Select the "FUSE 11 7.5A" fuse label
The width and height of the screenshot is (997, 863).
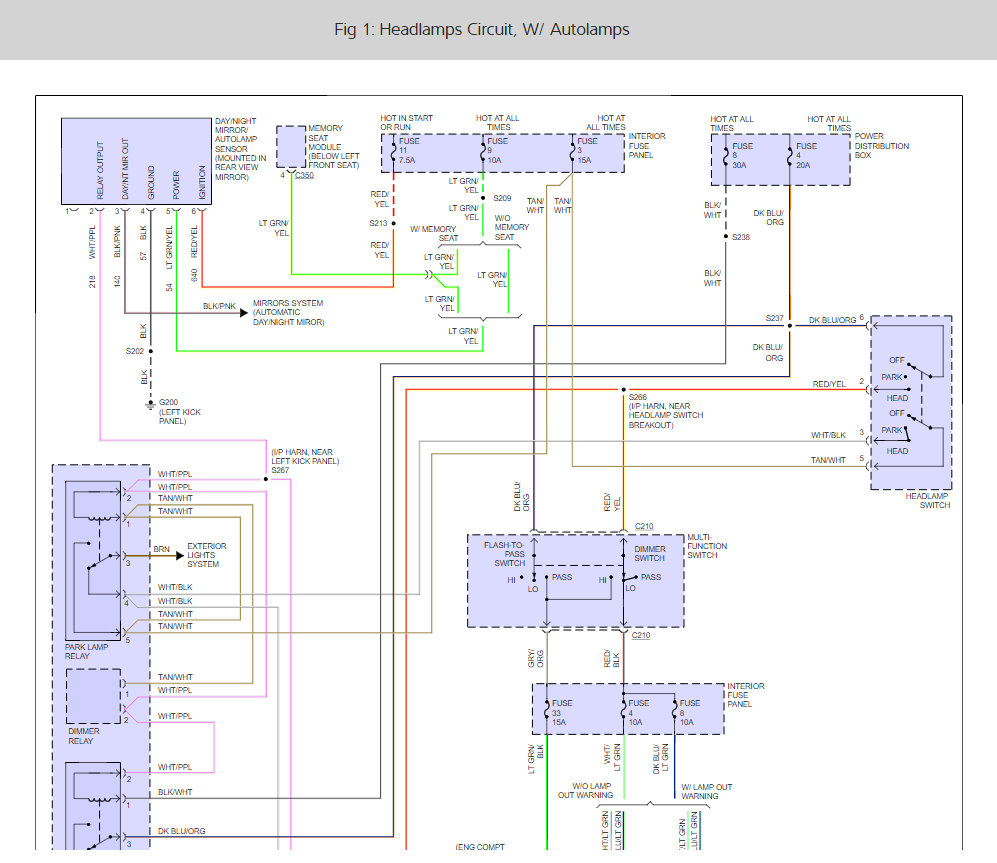[409, 151]
